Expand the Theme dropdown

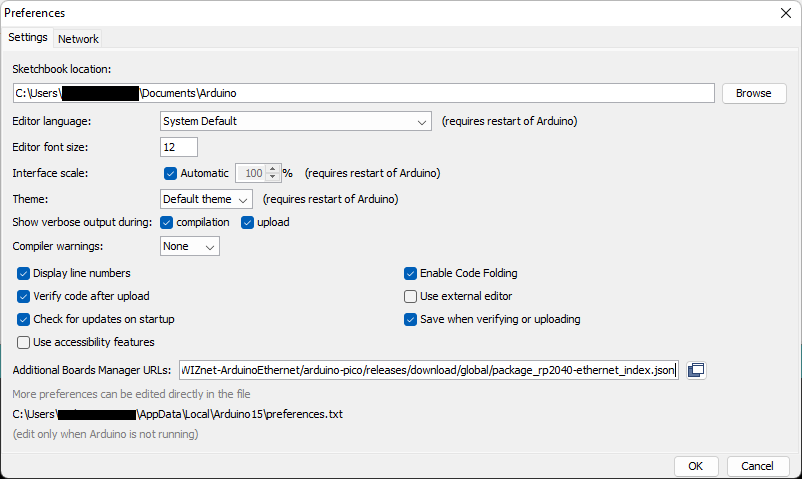click(207, 199)
